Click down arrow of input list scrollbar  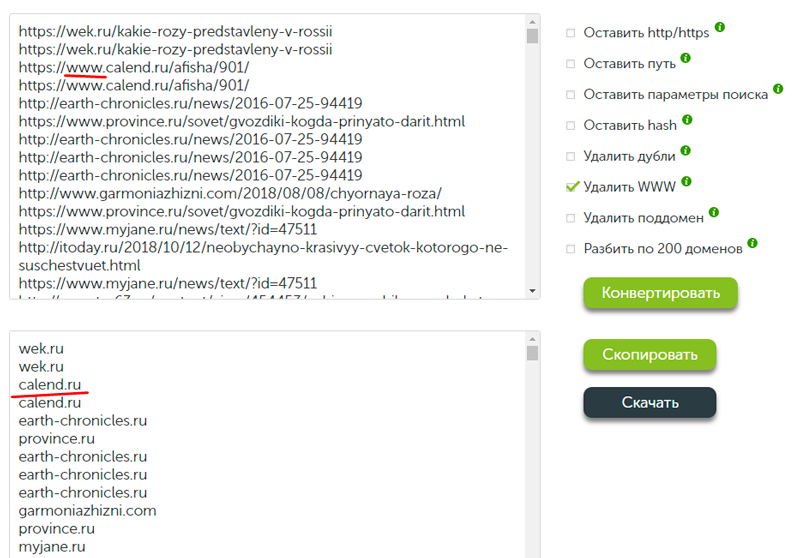[x=532, y=291]
